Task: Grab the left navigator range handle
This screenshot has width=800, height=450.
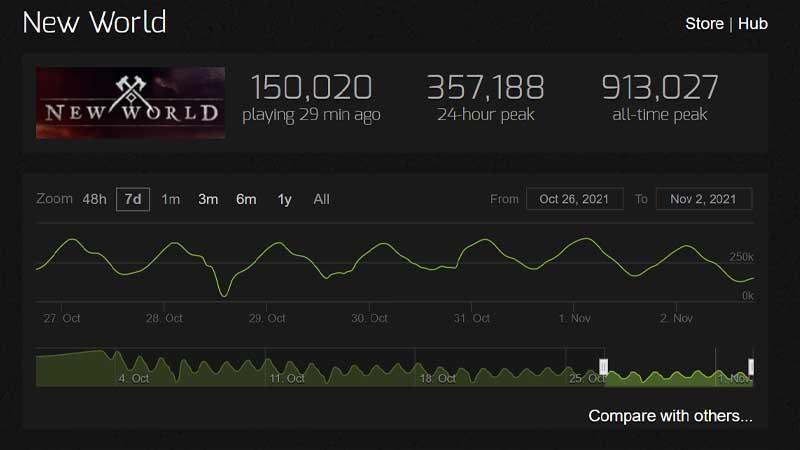Action: (x=604, y=367)
